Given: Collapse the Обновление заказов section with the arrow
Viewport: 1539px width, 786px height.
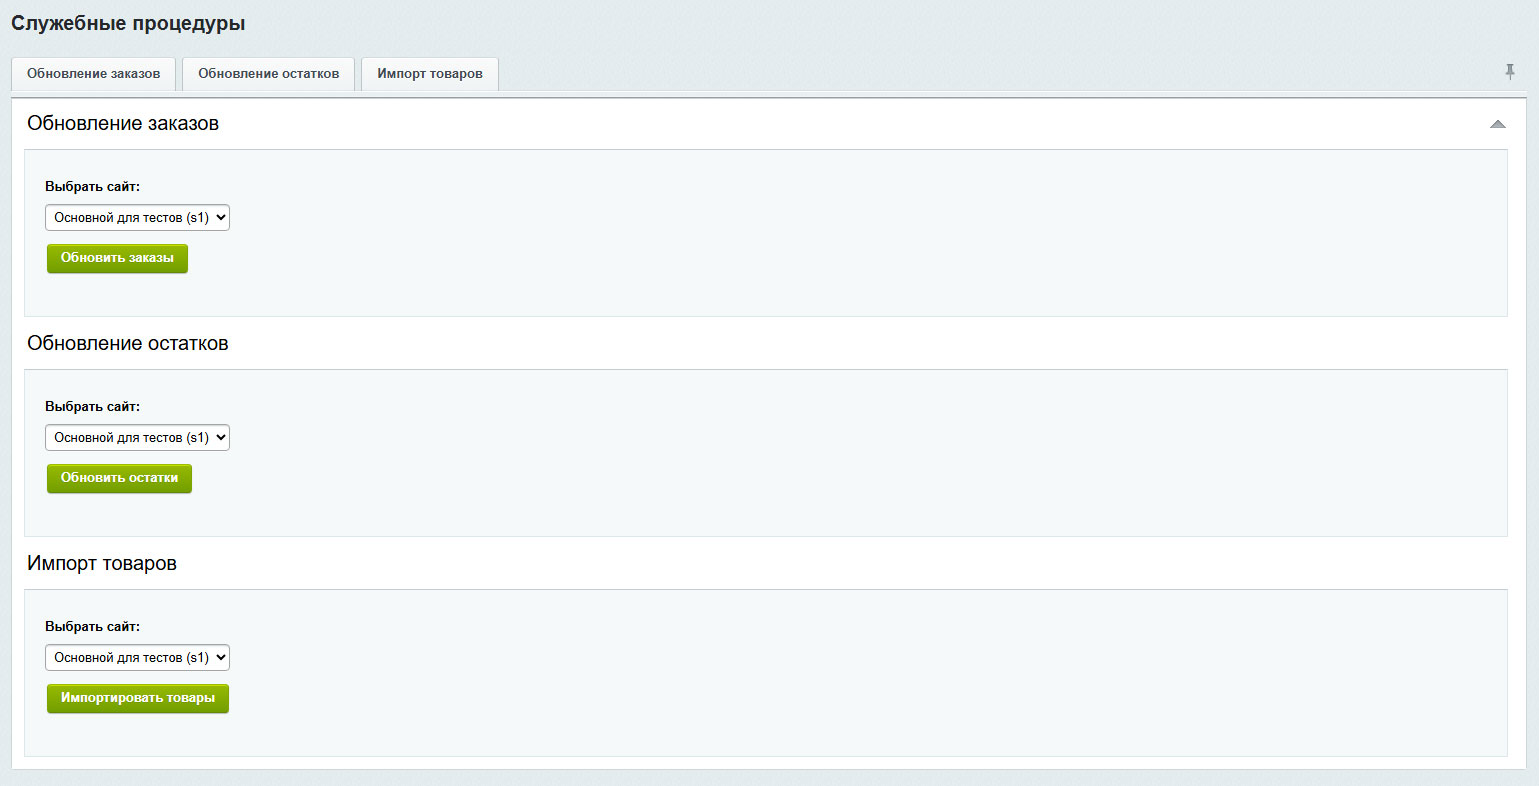Looking at the screenshot, I should (1497, 124).
